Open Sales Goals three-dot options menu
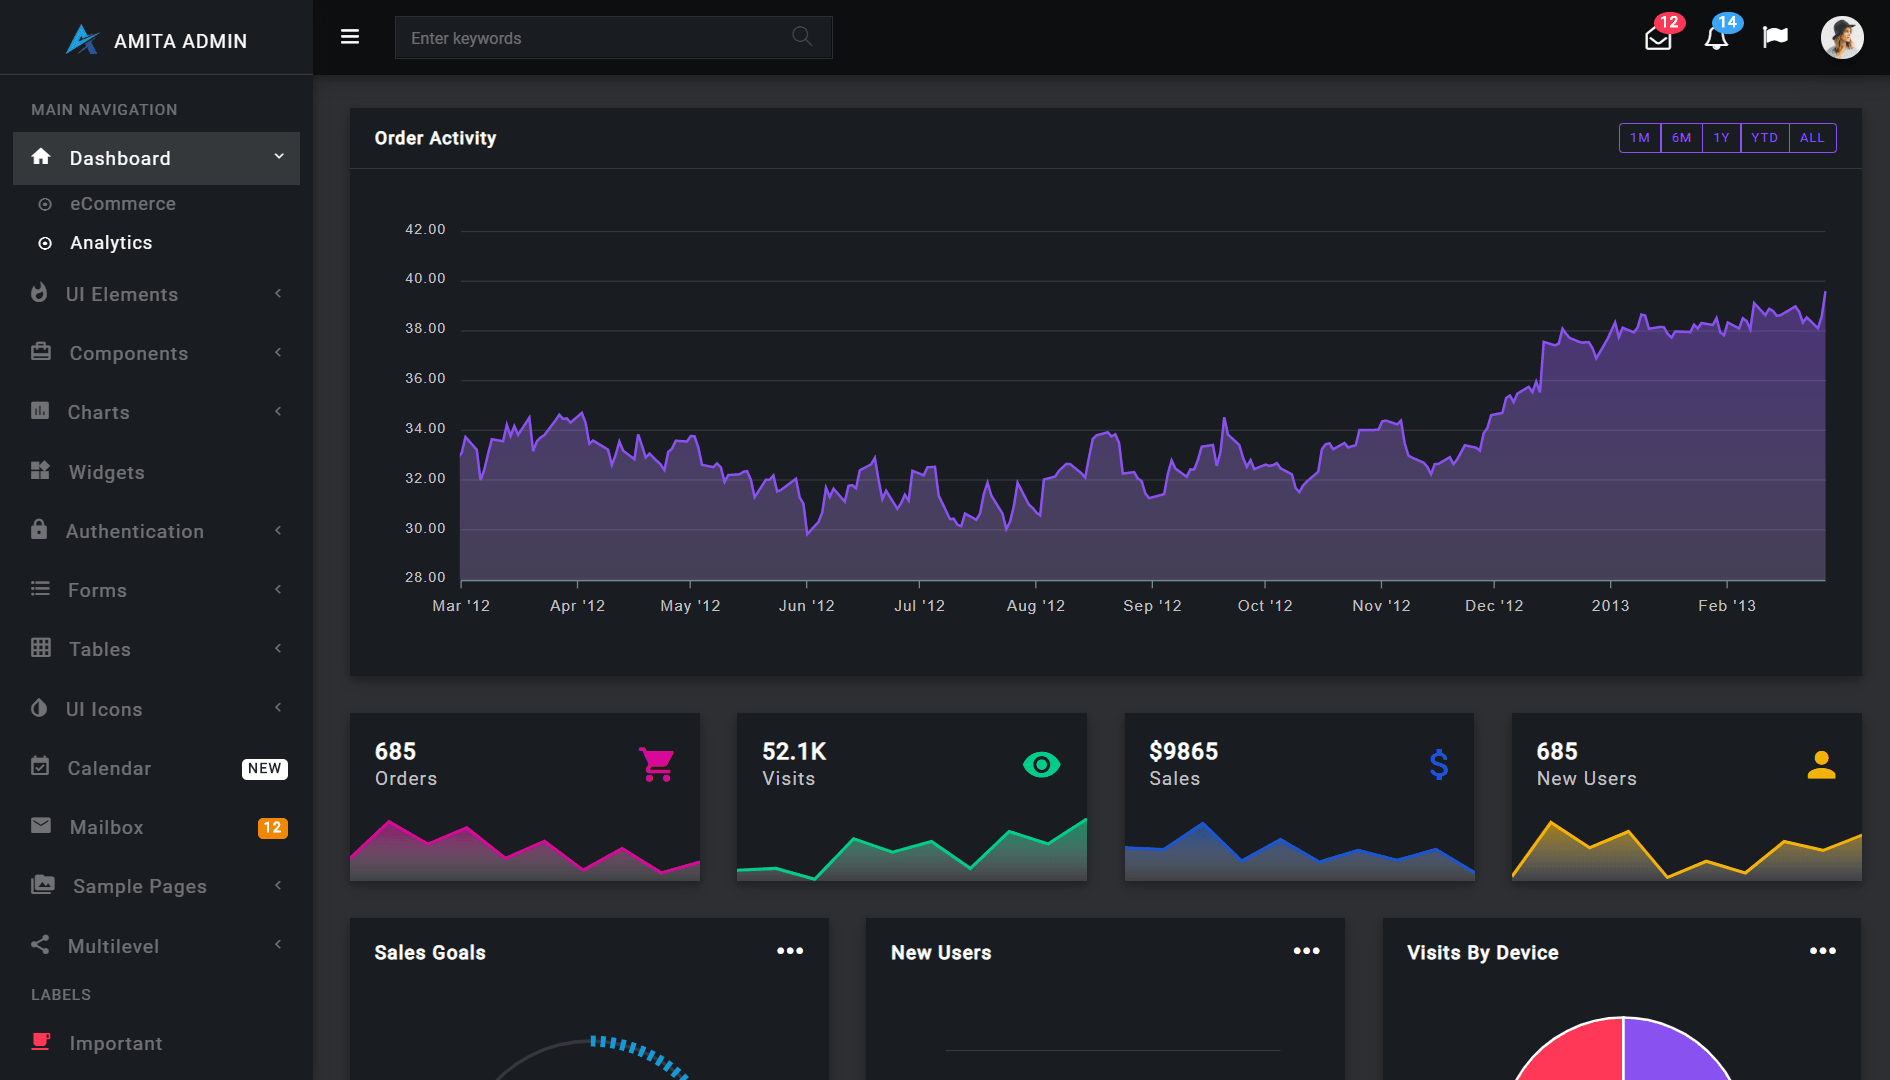The image size is (1890, 1080). coord(790,951)
